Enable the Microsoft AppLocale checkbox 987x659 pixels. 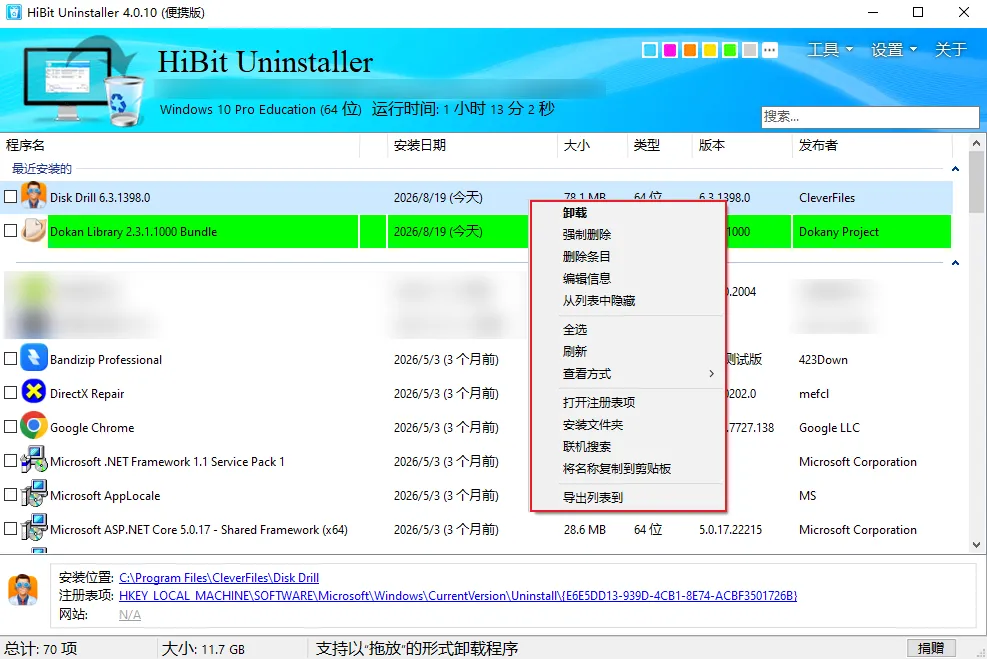tap(10, 495)
